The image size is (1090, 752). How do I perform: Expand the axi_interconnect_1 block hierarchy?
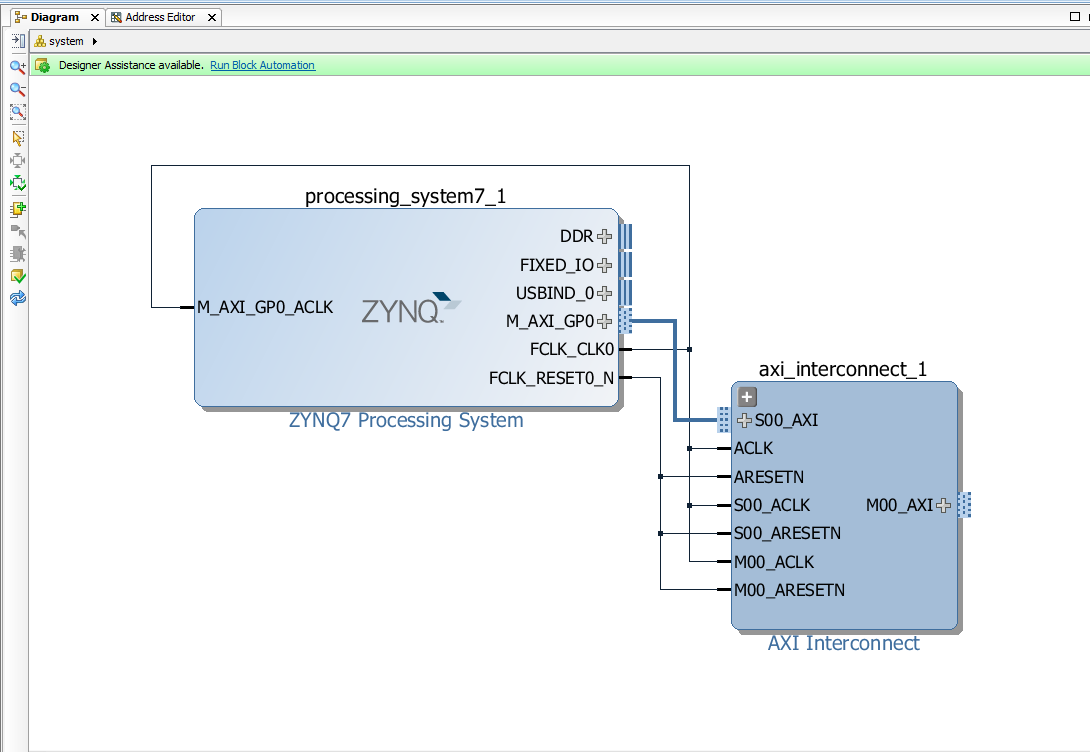[747, 397]
